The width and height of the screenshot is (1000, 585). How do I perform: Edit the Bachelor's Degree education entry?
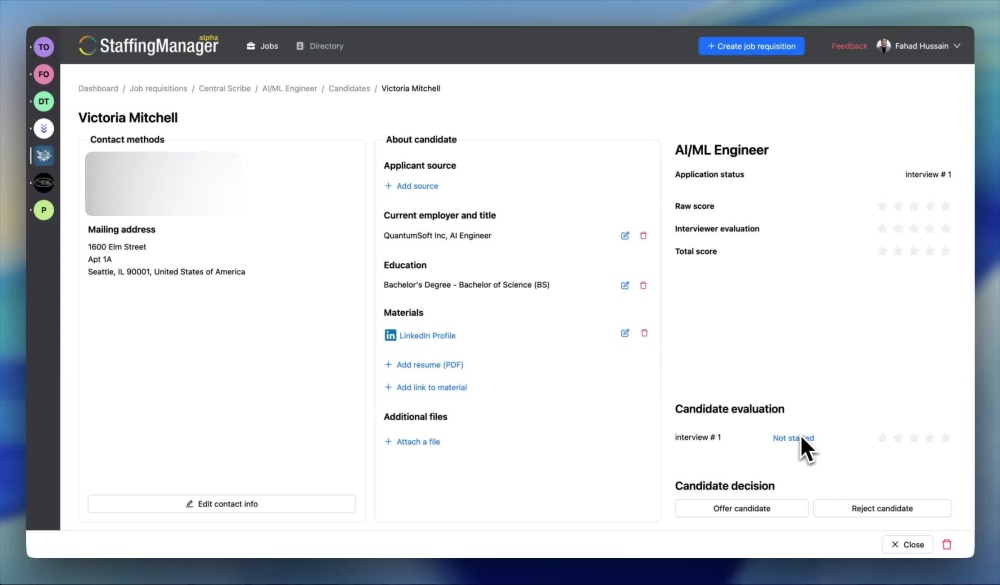(625, 285)
